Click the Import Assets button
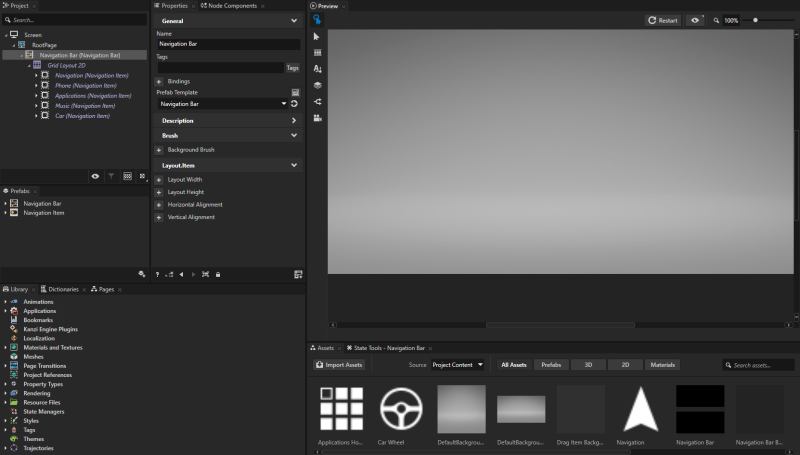Image resolution: width=800 pixels, height=455 pixels. point(340,365)
